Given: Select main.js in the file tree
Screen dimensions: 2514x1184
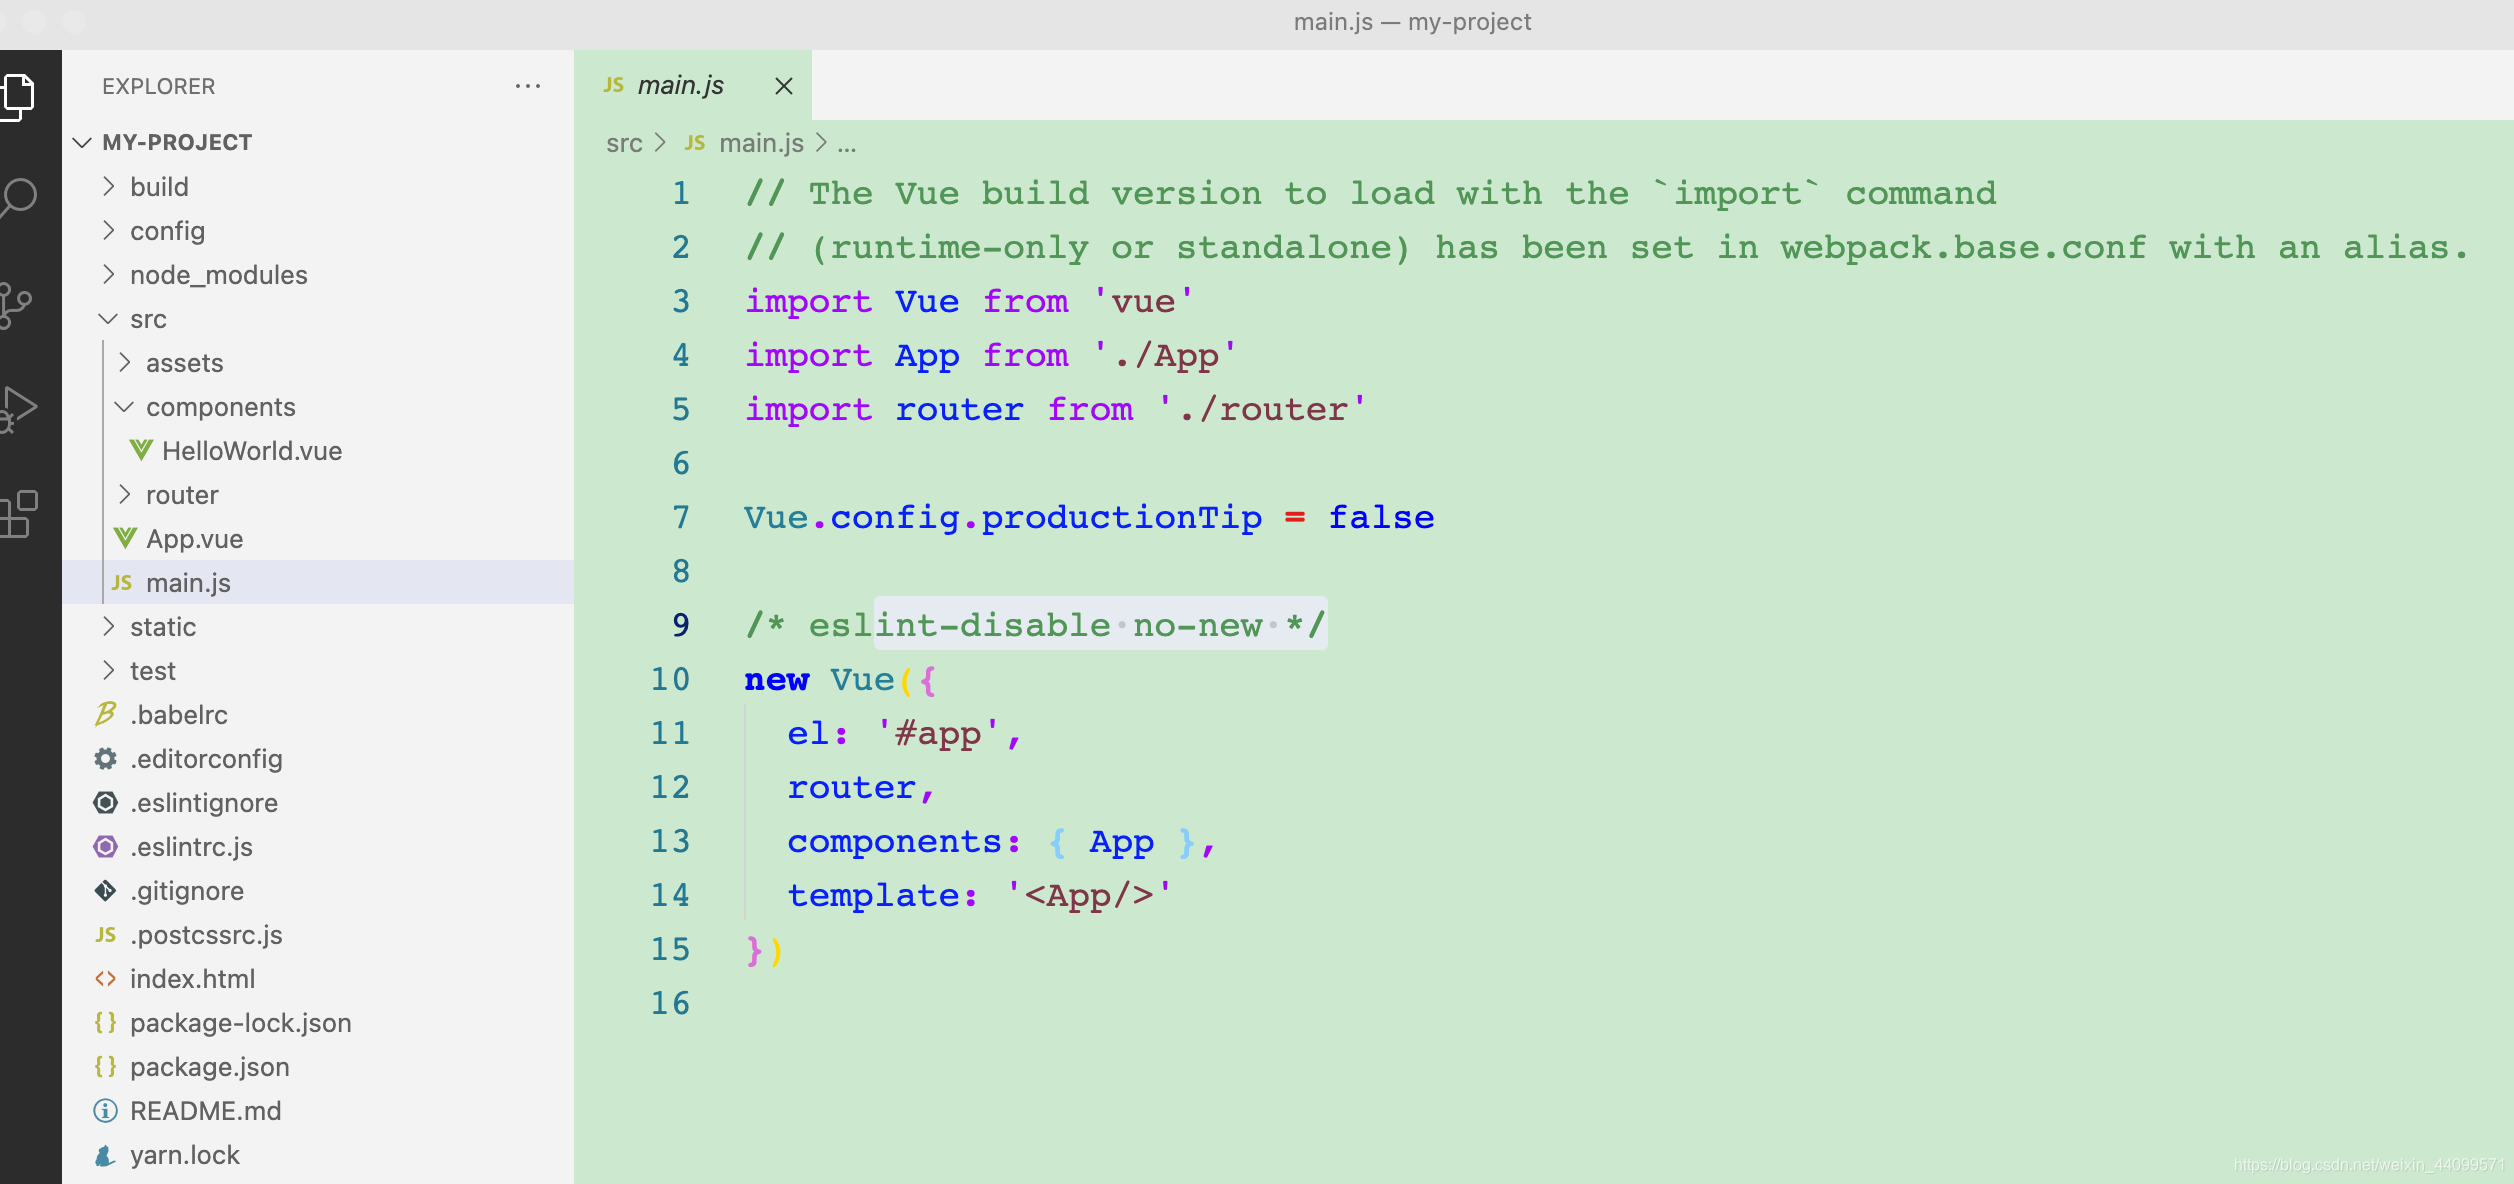Looking at the screenshot, I should coord(318,583).
